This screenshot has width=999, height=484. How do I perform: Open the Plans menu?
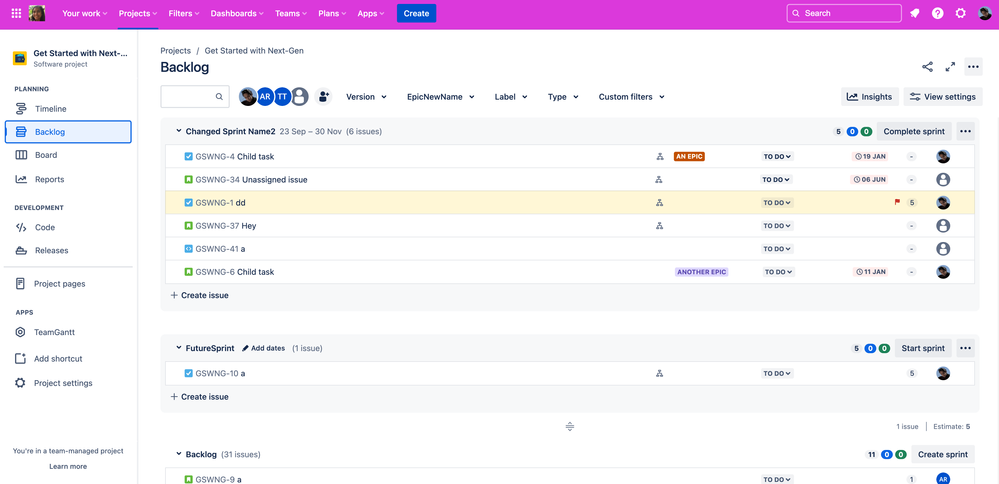pyautogui.click(x=332, y=13)
